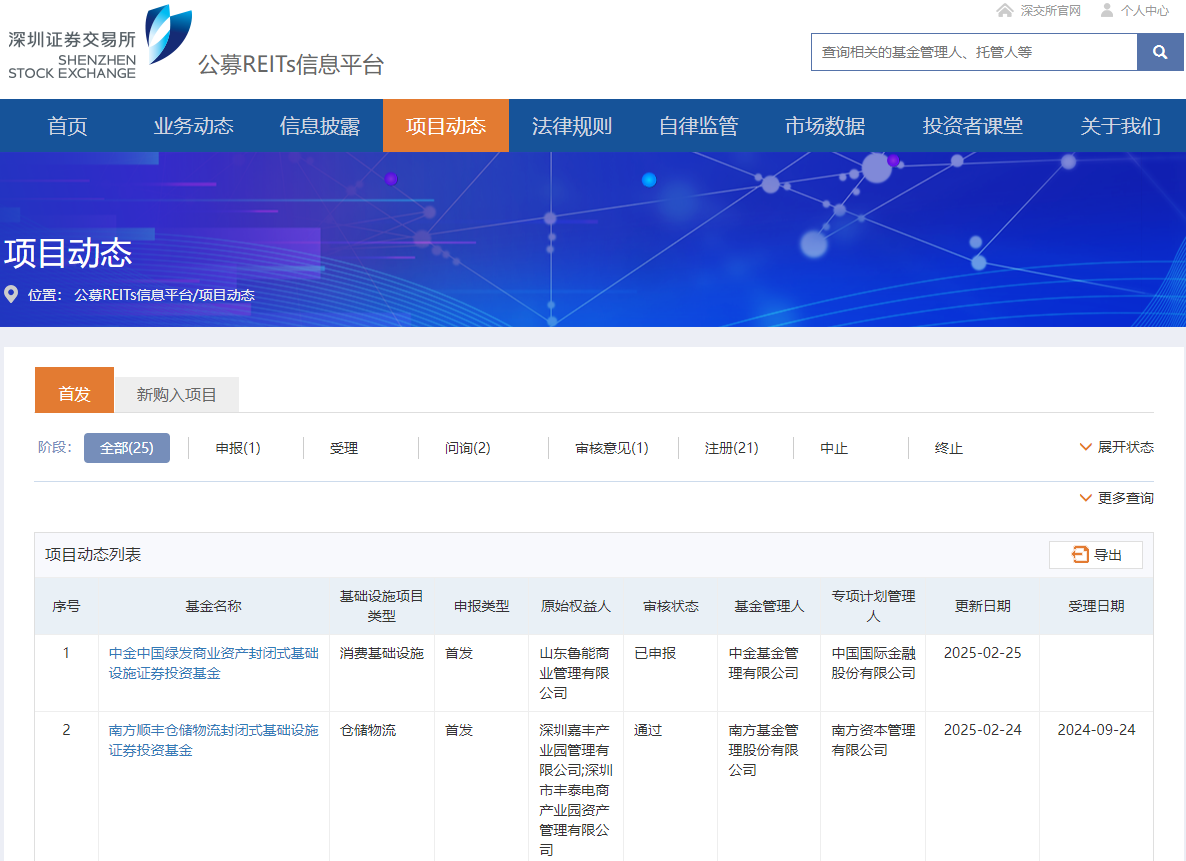Viewport: 1186px width, 861px height.
Task: Filter by 审核意见(1) stage
Action: click(x=612, y=448)
